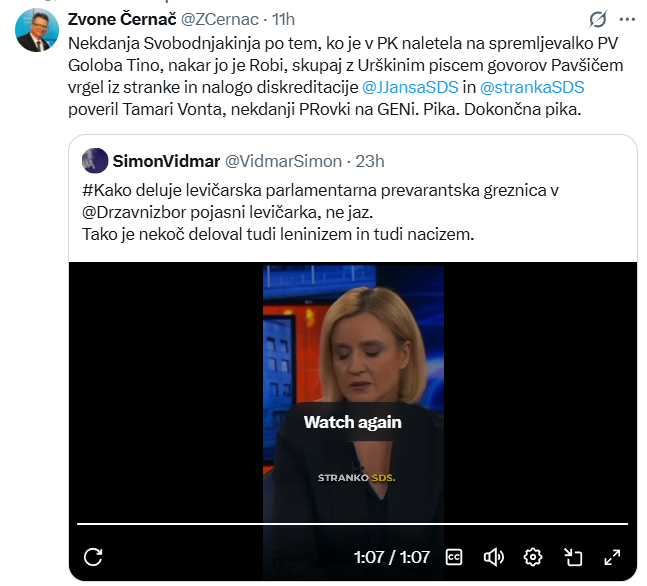The image size is (647, 586).
Task: Open the @strankaSDS mention link
Action: tap(532, 87)
